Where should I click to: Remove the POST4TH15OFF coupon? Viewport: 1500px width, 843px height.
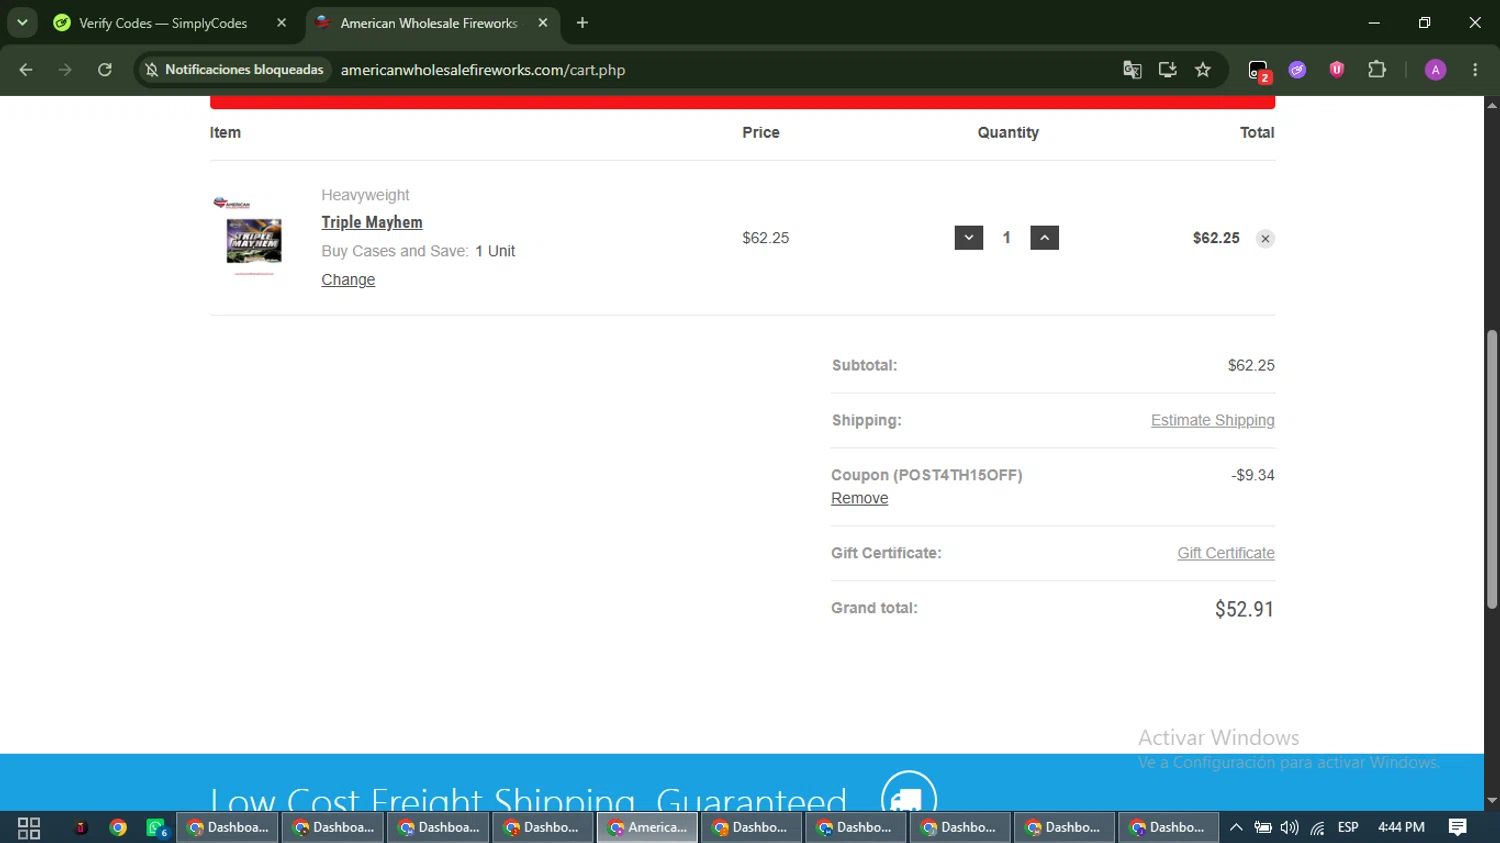pyautogui.click(x=859, y=498)
